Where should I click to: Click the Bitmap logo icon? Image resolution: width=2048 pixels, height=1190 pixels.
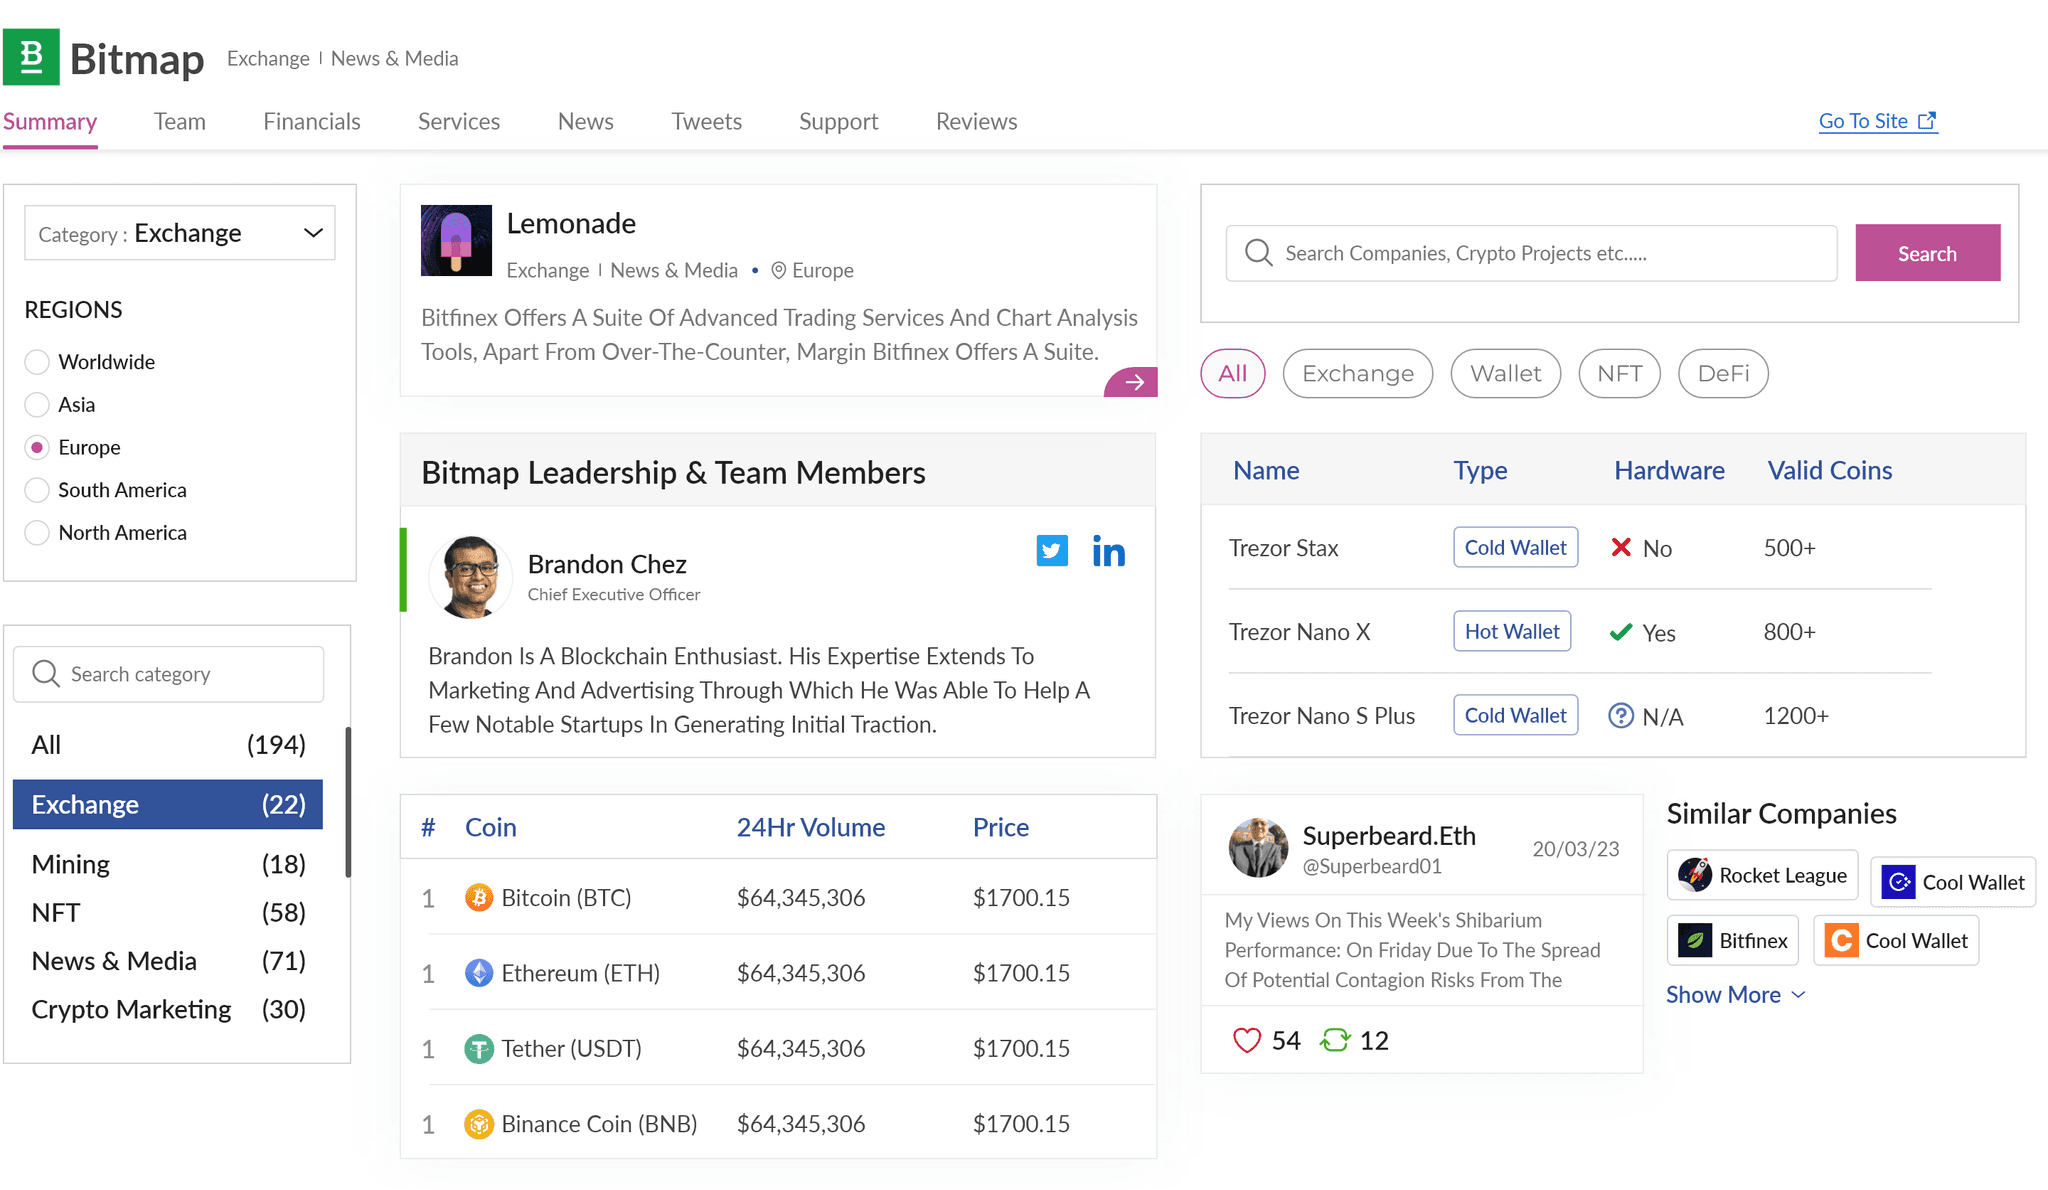click(32, 58)
